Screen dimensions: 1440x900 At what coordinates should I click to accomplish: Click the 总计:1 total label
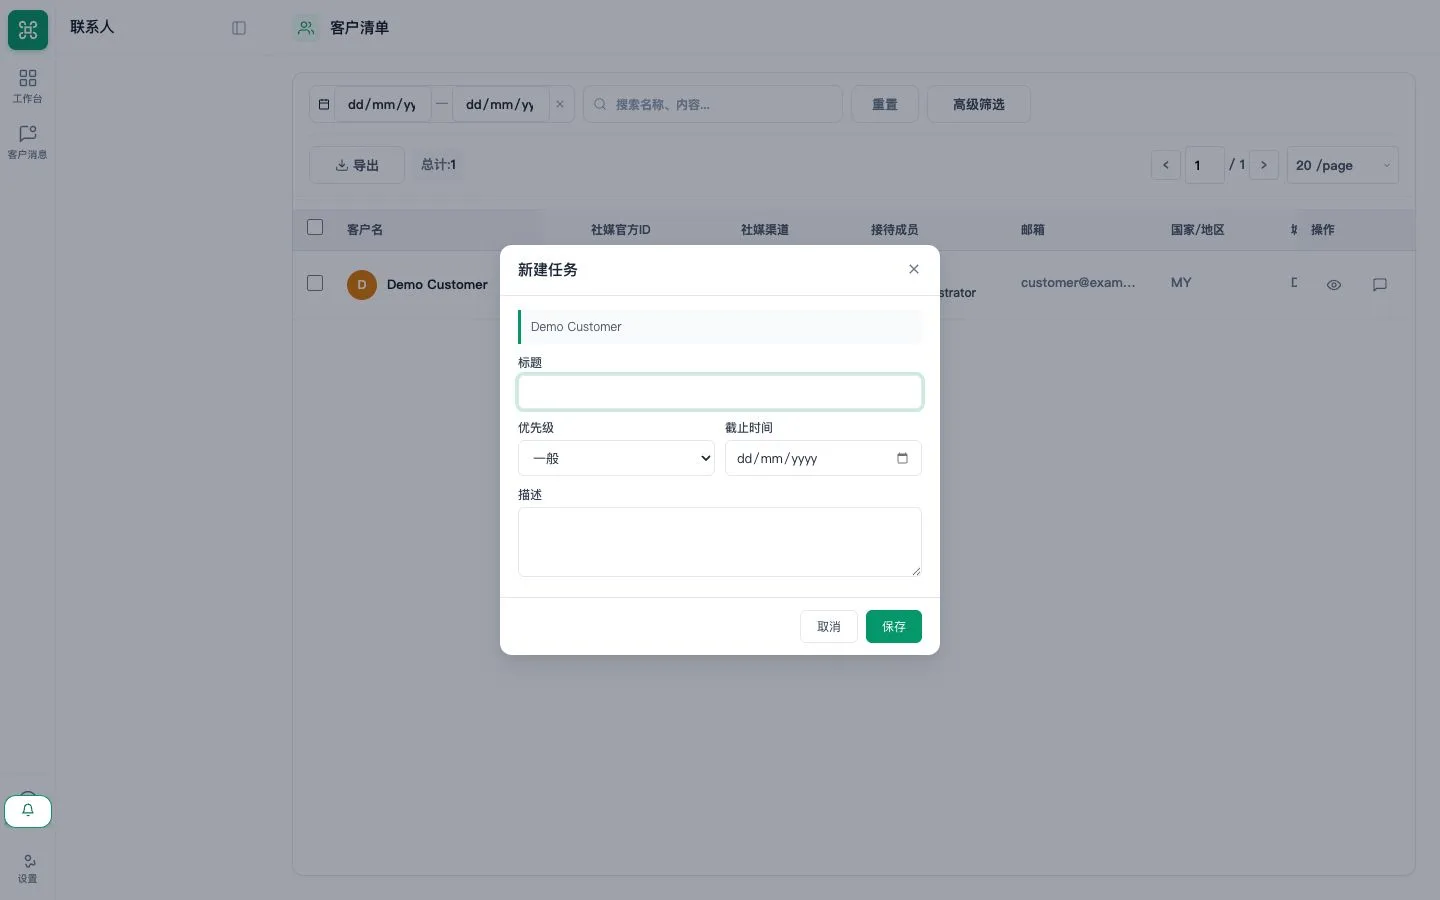(x=439, y=165)
